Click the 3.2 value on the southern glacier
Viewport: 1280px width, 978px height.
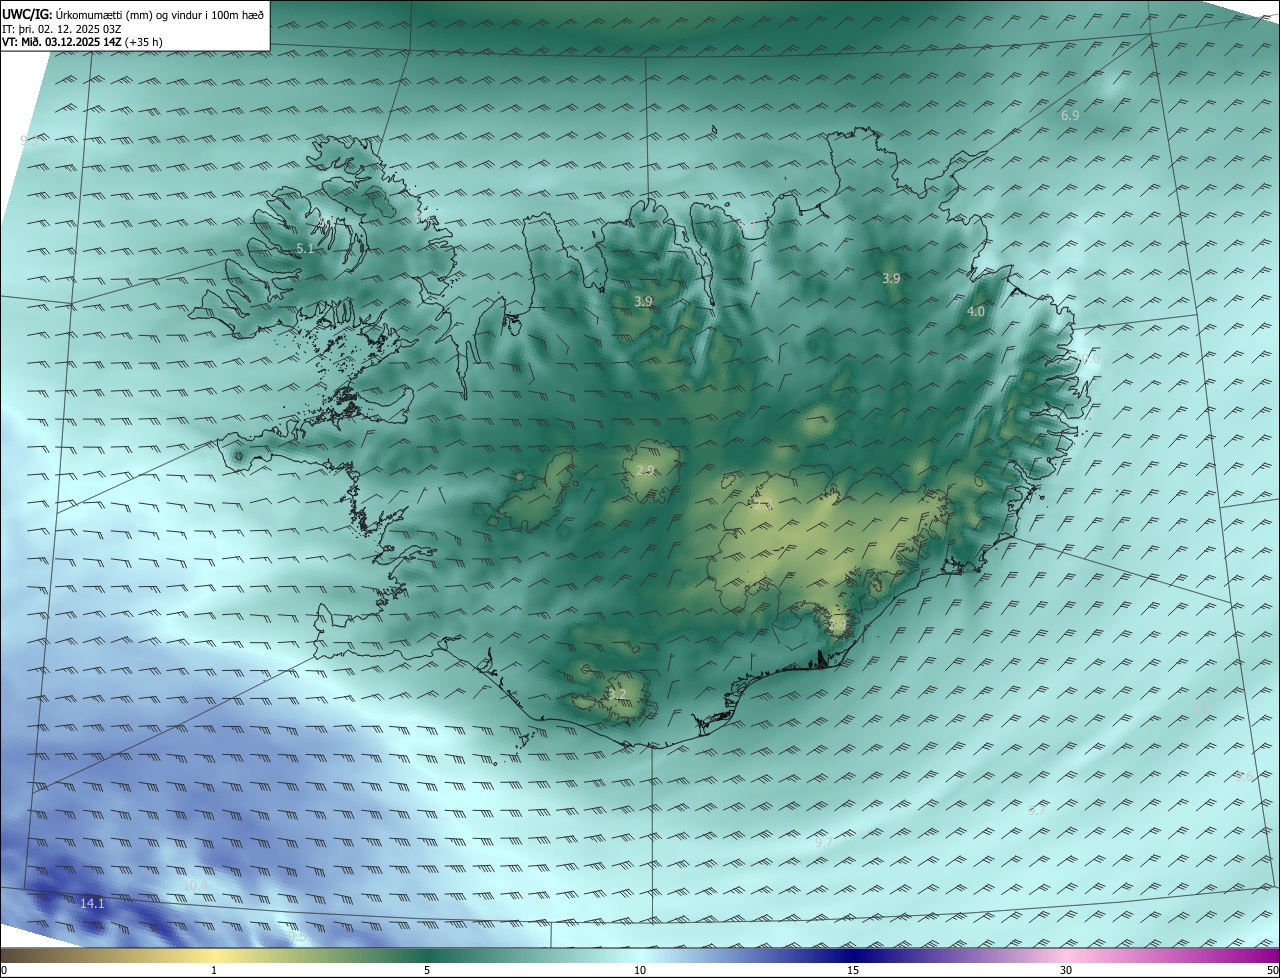click(x=618, y=694)
